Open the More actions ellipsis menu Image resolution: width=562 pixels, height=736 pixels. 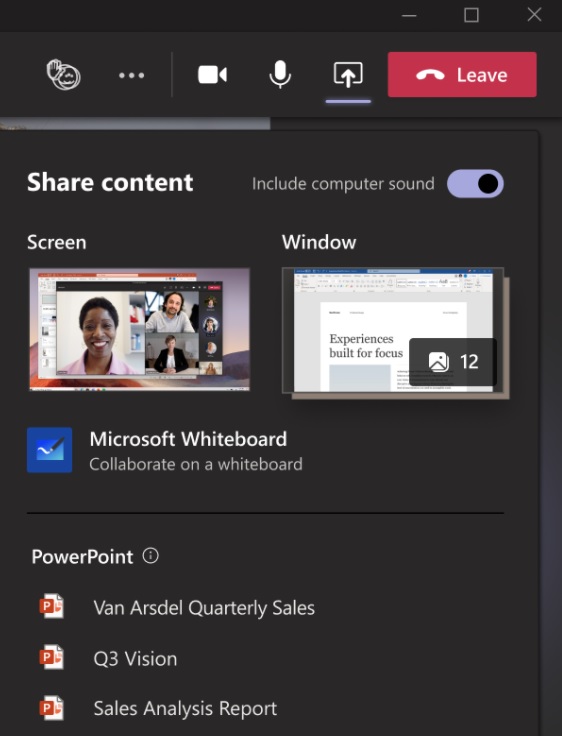click(131, 75)
